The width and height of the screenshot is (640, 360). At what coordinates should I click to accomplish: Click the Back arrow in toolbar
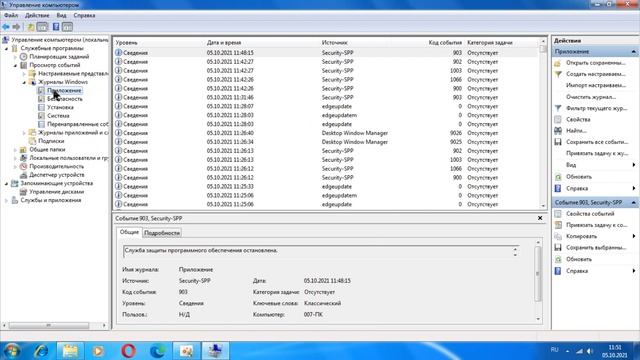[x=6, y=27]
